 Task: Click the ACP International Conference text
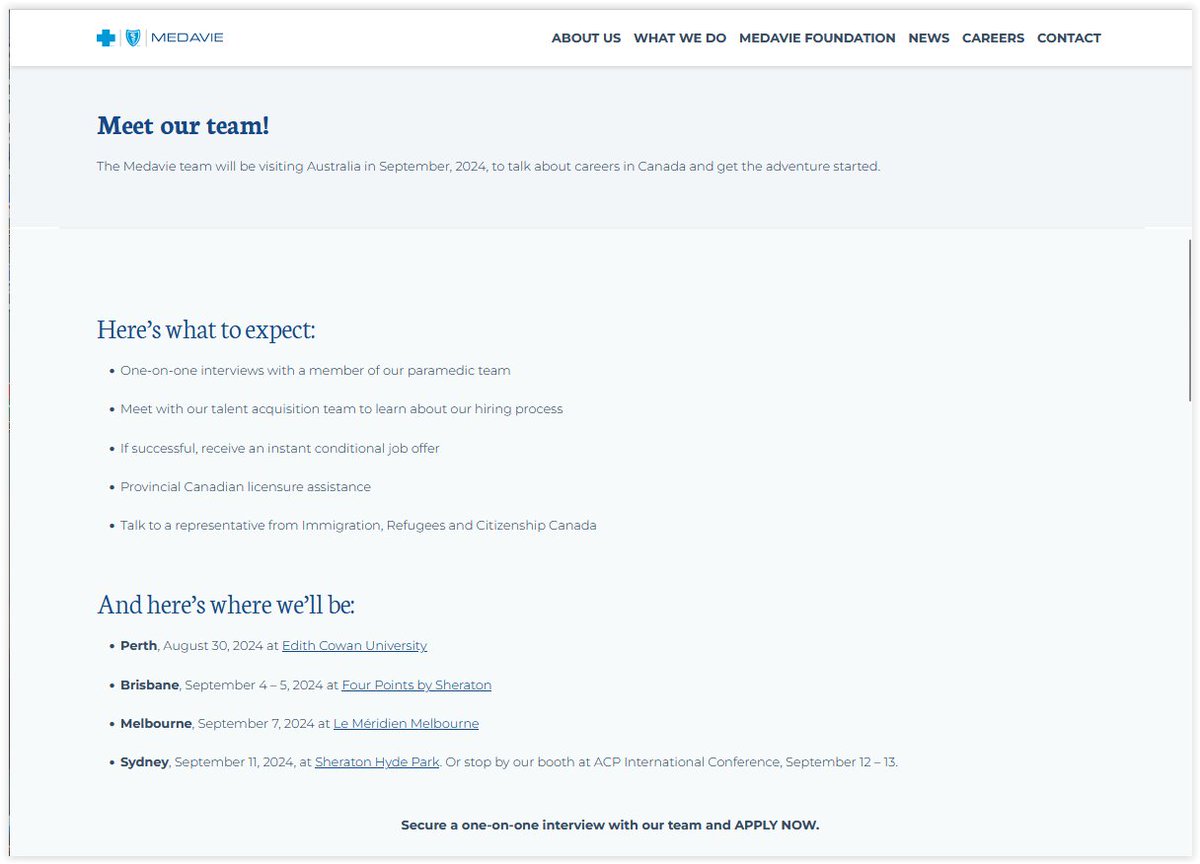pyautogui.click(x=687, y=762)
